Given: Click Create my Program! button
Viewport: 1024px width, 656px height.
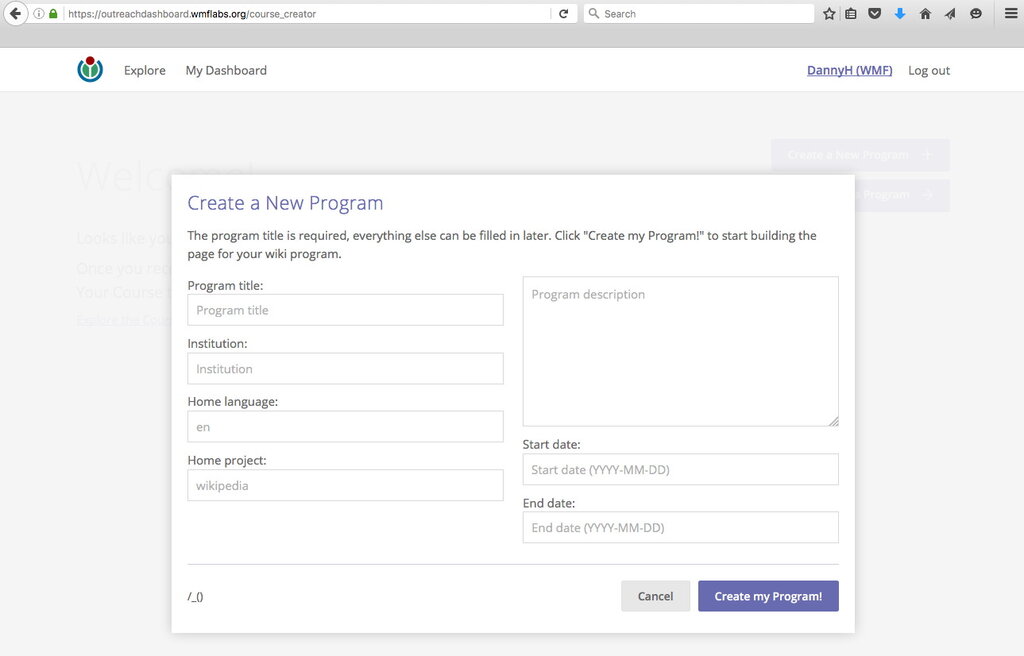Looking at the screenshot, I should [x=768, y=596].
